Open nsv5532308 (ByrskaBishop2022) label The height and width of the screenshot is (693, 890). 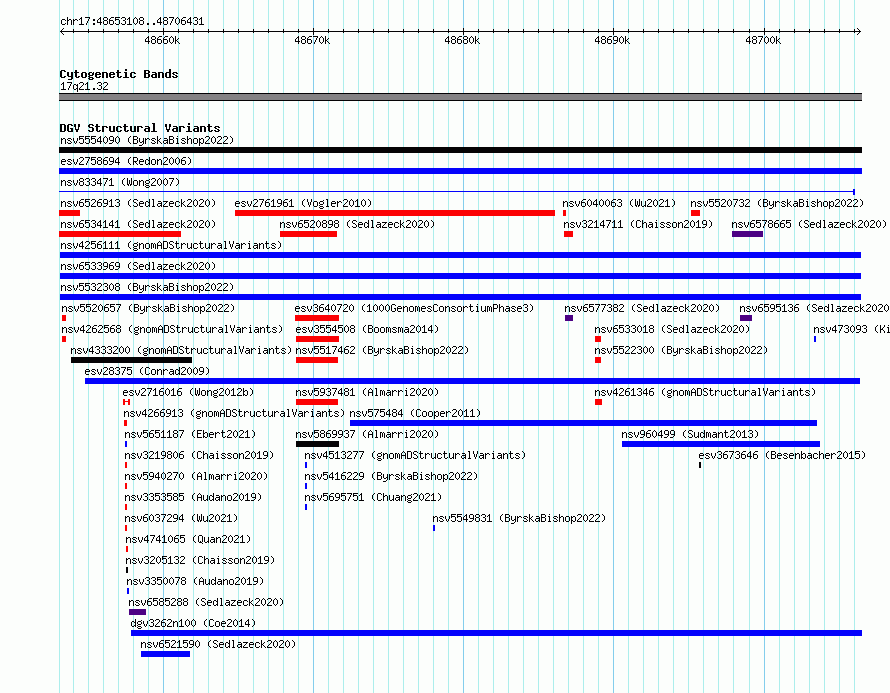147,287
